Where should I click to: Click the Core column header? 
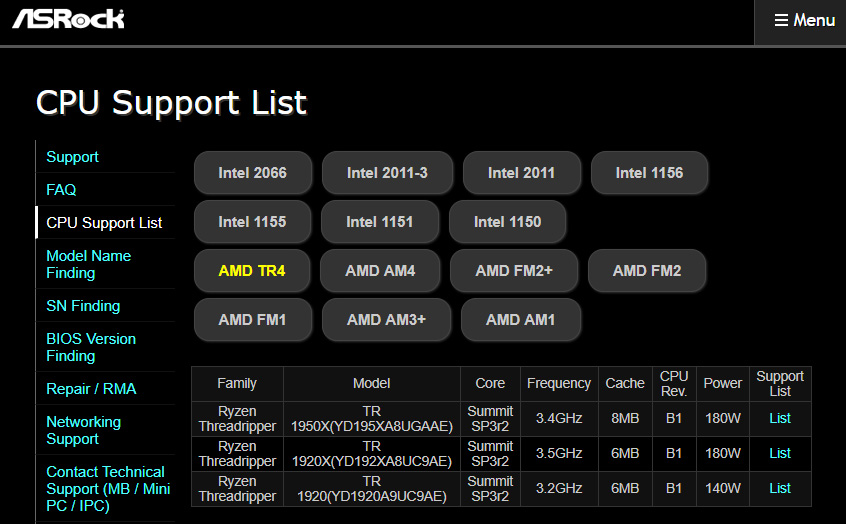490,384
